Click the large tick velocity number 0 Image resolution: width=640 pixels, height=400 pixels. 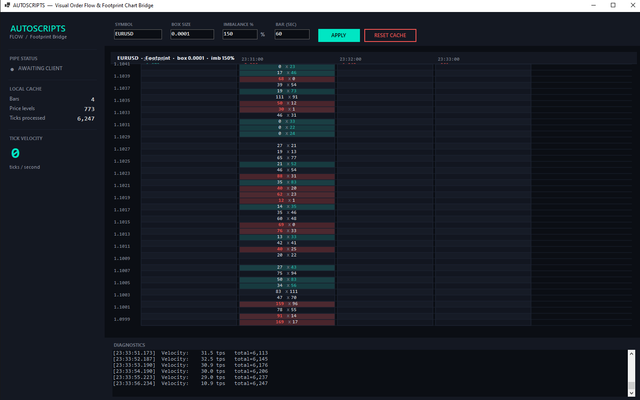[x=15, y=153]
